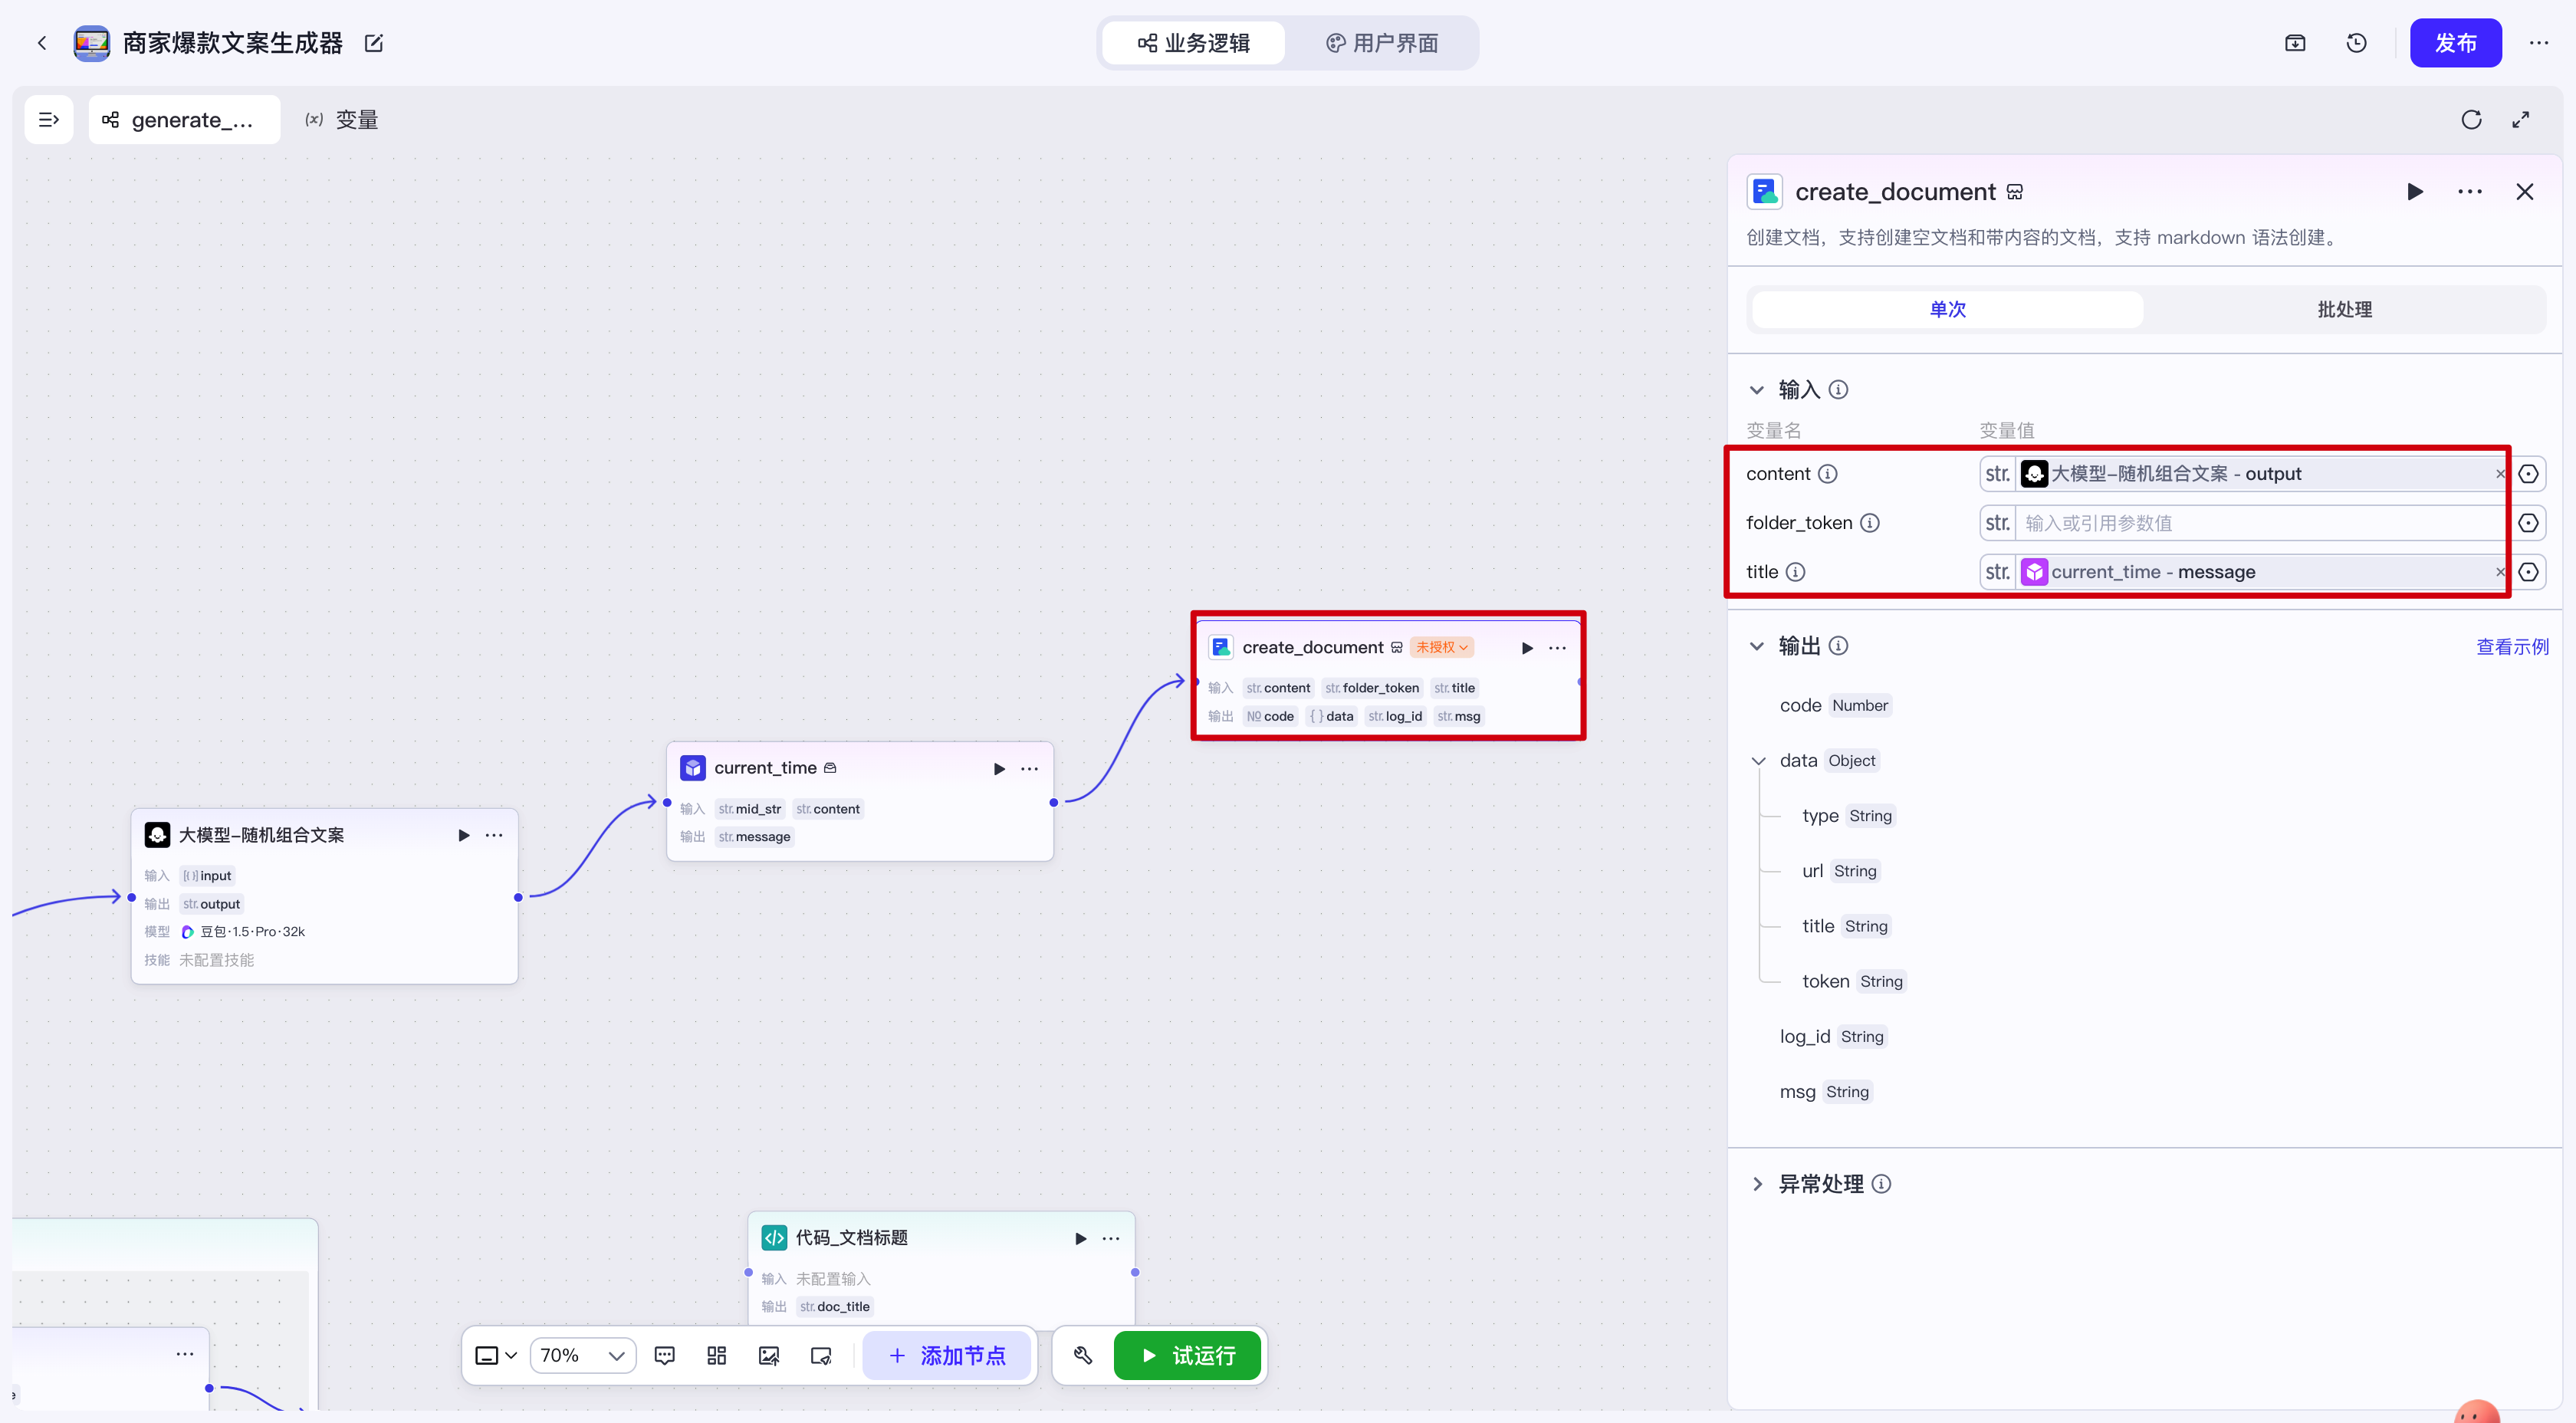Image resolution: width=2576 pixels, height=1423 pixels.
Task: Click the version history clock icon
Action: point(2356,43)
